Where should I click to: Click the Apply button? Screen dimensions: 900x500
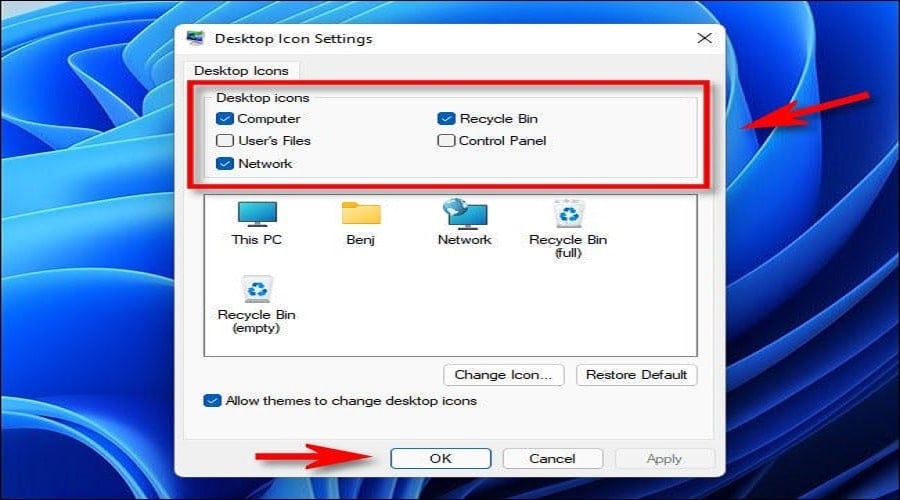click(664, 459)
